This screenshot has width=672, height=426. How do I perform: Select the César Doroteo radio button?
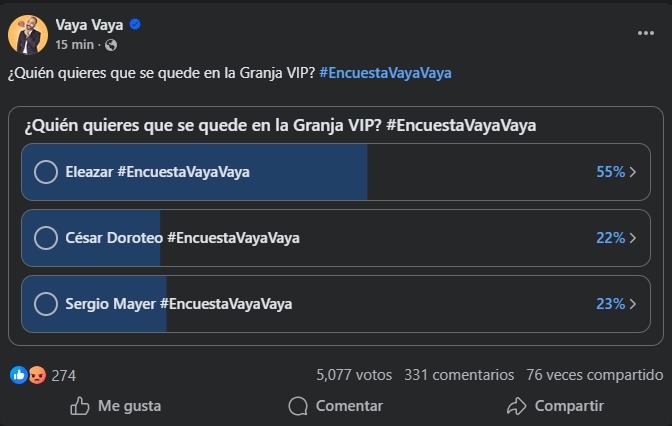point(46,238)
